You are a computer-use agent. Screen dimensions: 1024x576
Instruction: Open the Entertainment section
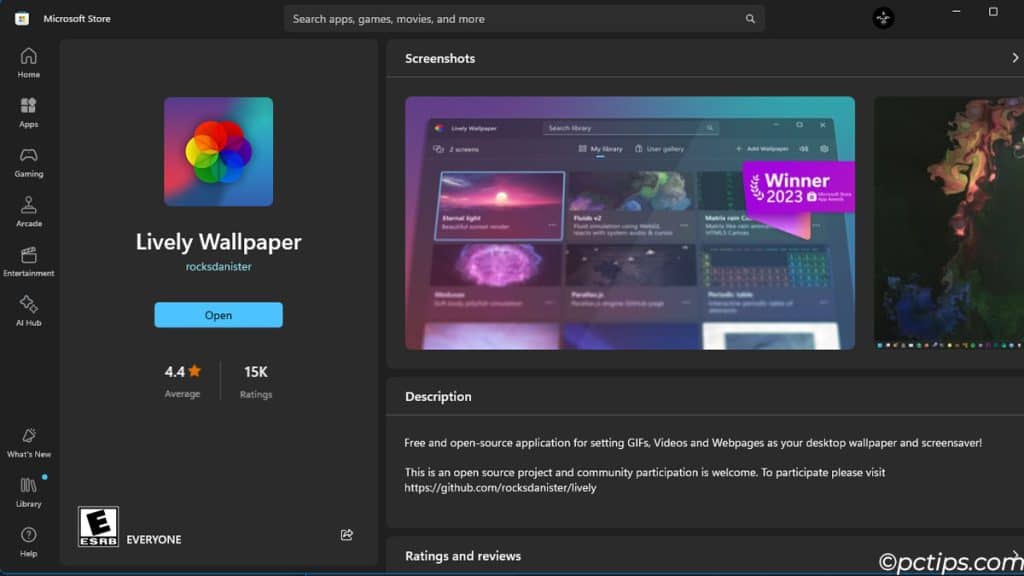[28, 262]
